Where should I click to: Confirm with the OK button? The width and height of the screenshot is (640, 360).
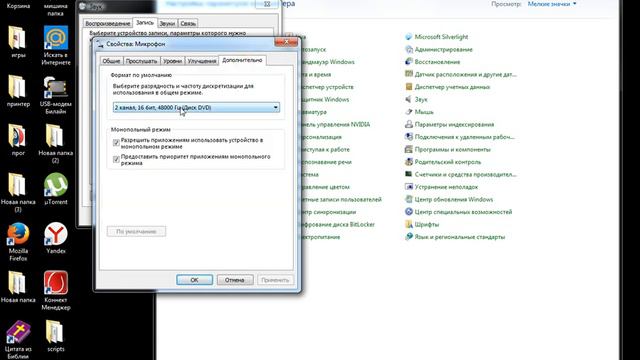pyautogui.click(x=194, y=280)
